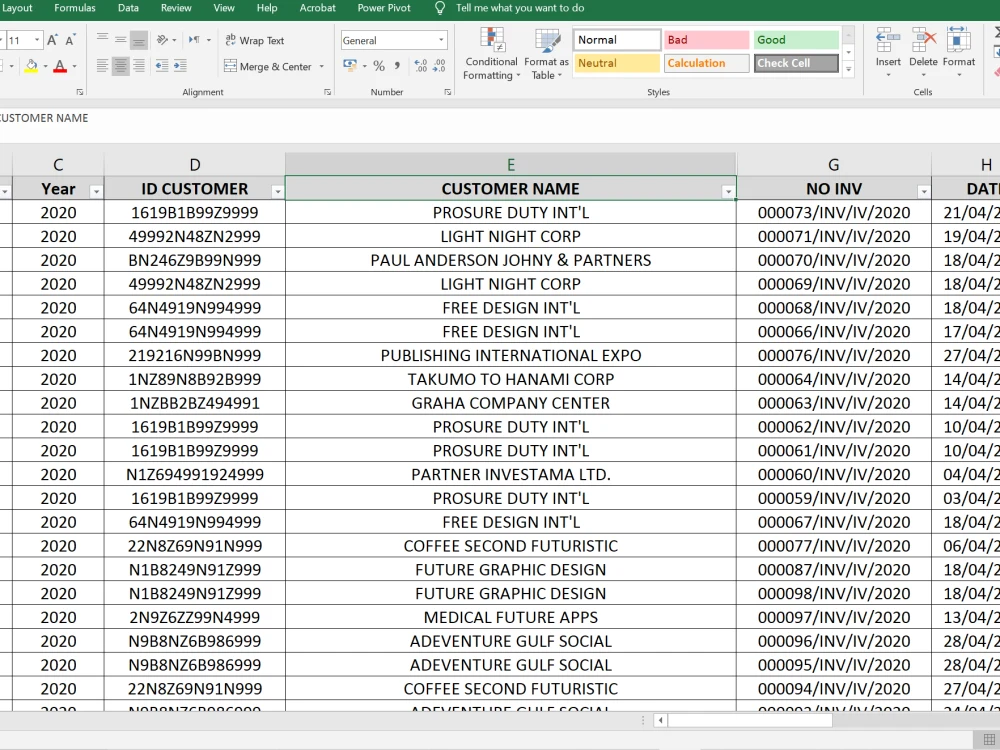Click the Increase Decimal icon
This screenshot has height=750, width=1000.
420,65
